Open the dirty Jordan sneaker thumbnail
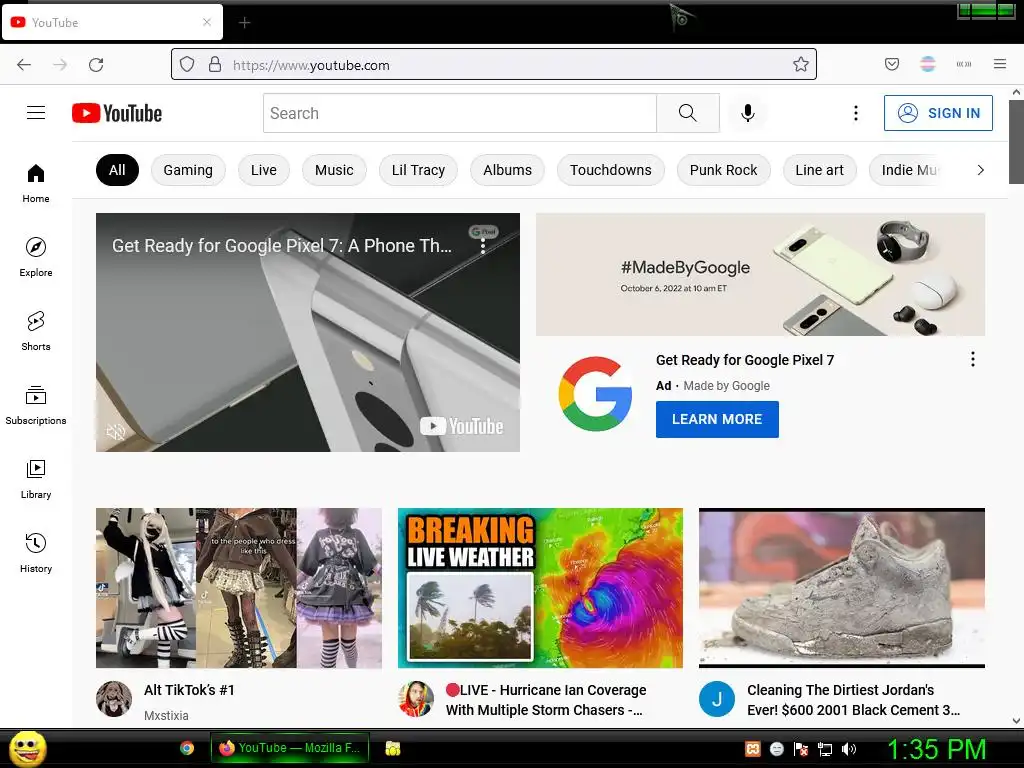Image resolution: width=1024 pixels, height=768 pixels. [x=842, y=588]
